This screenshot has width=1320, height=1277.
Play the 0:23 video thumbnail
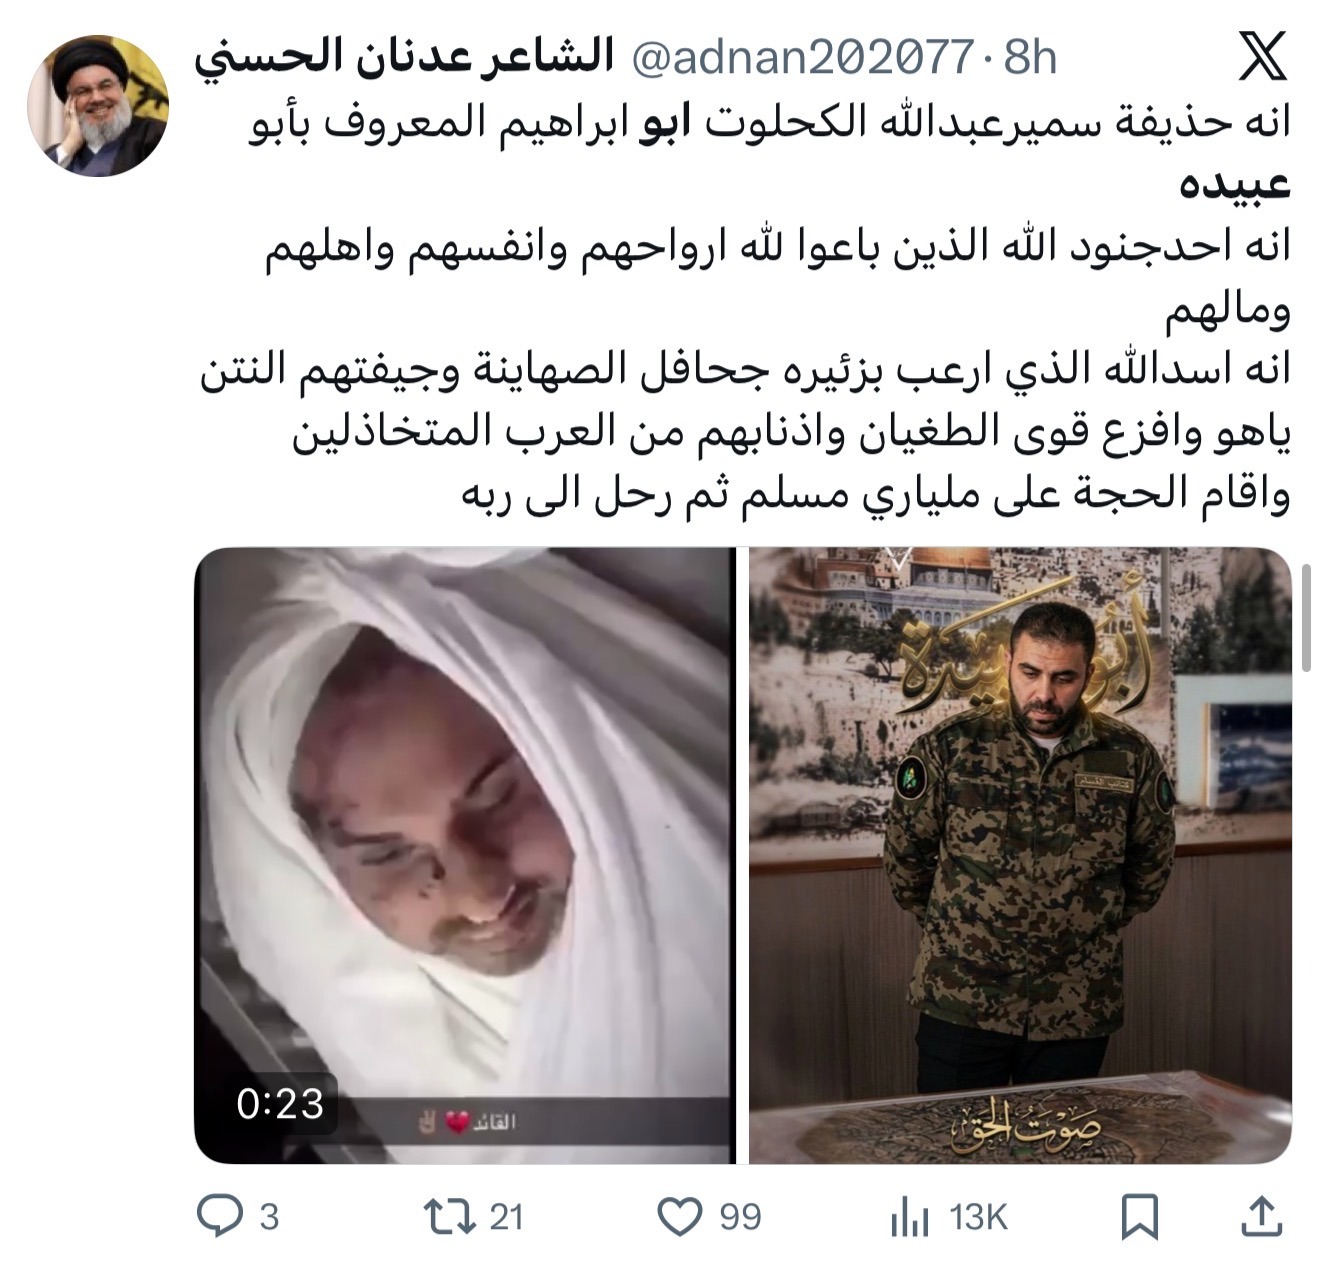pos(465,855)
